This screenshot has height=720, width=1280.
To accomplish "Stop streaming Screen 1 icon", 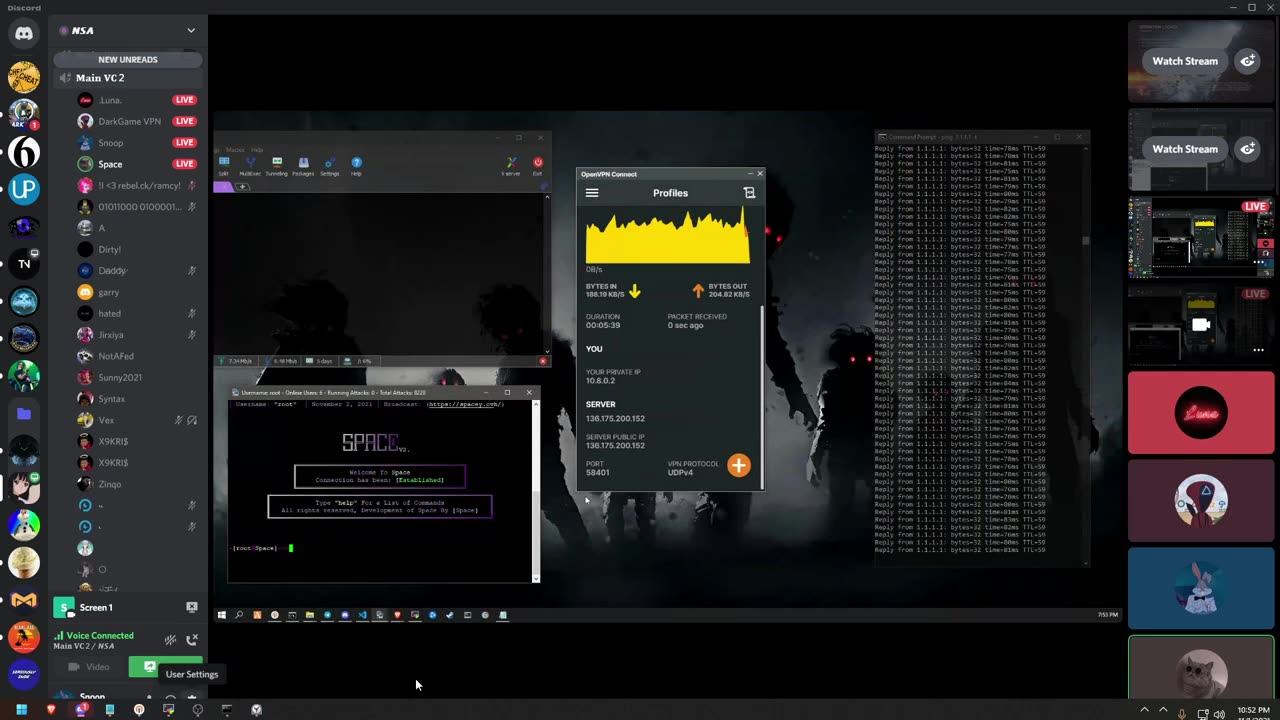I will pos(192,607).
